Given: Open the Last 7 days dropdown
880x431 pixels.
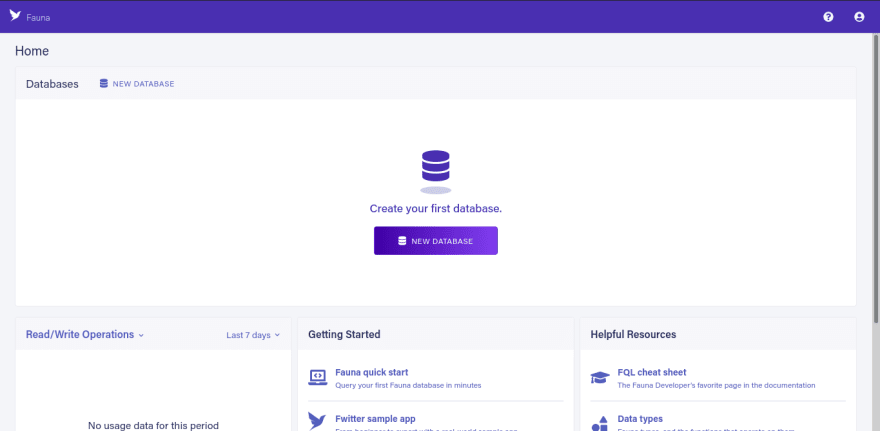Looking at the screenshot, I should 253,335.
